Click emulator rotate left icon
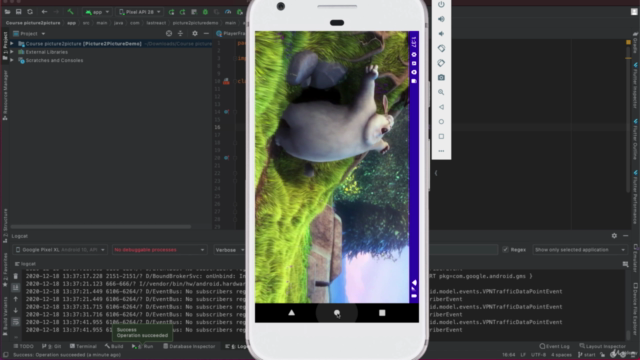 pyautogui.click(x=441, y=48)
